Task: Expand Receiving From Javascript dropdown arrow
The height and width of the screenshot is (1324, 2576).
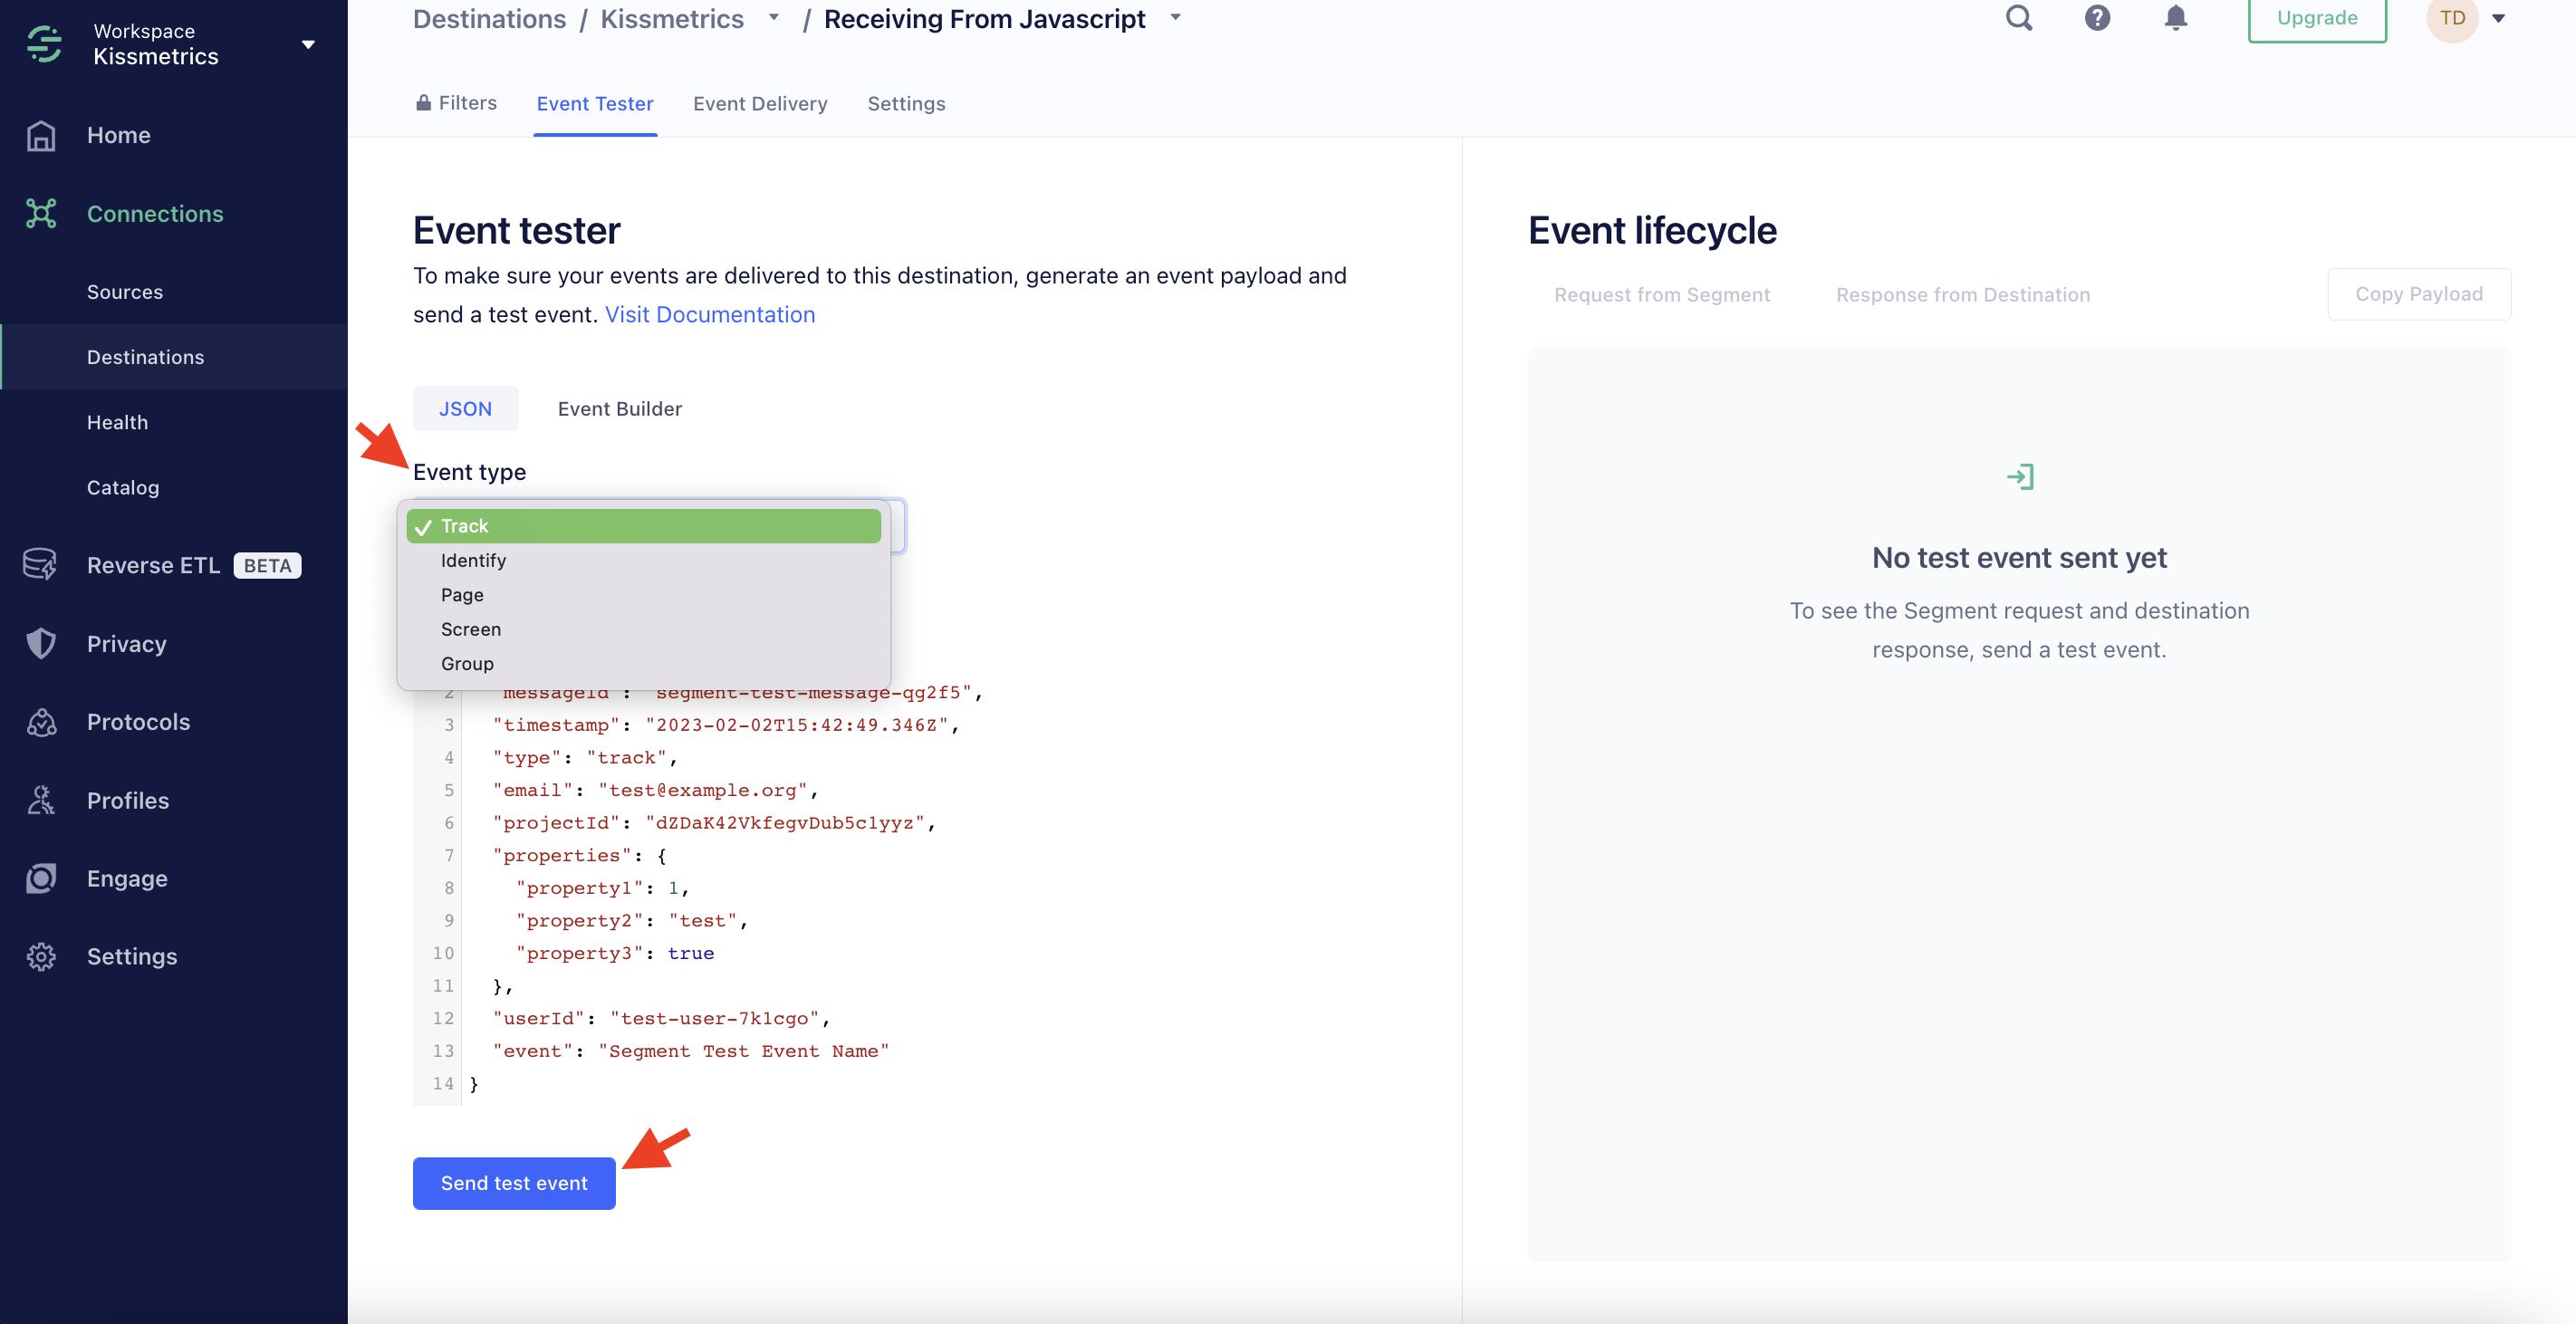Action: click(1175, 18)
